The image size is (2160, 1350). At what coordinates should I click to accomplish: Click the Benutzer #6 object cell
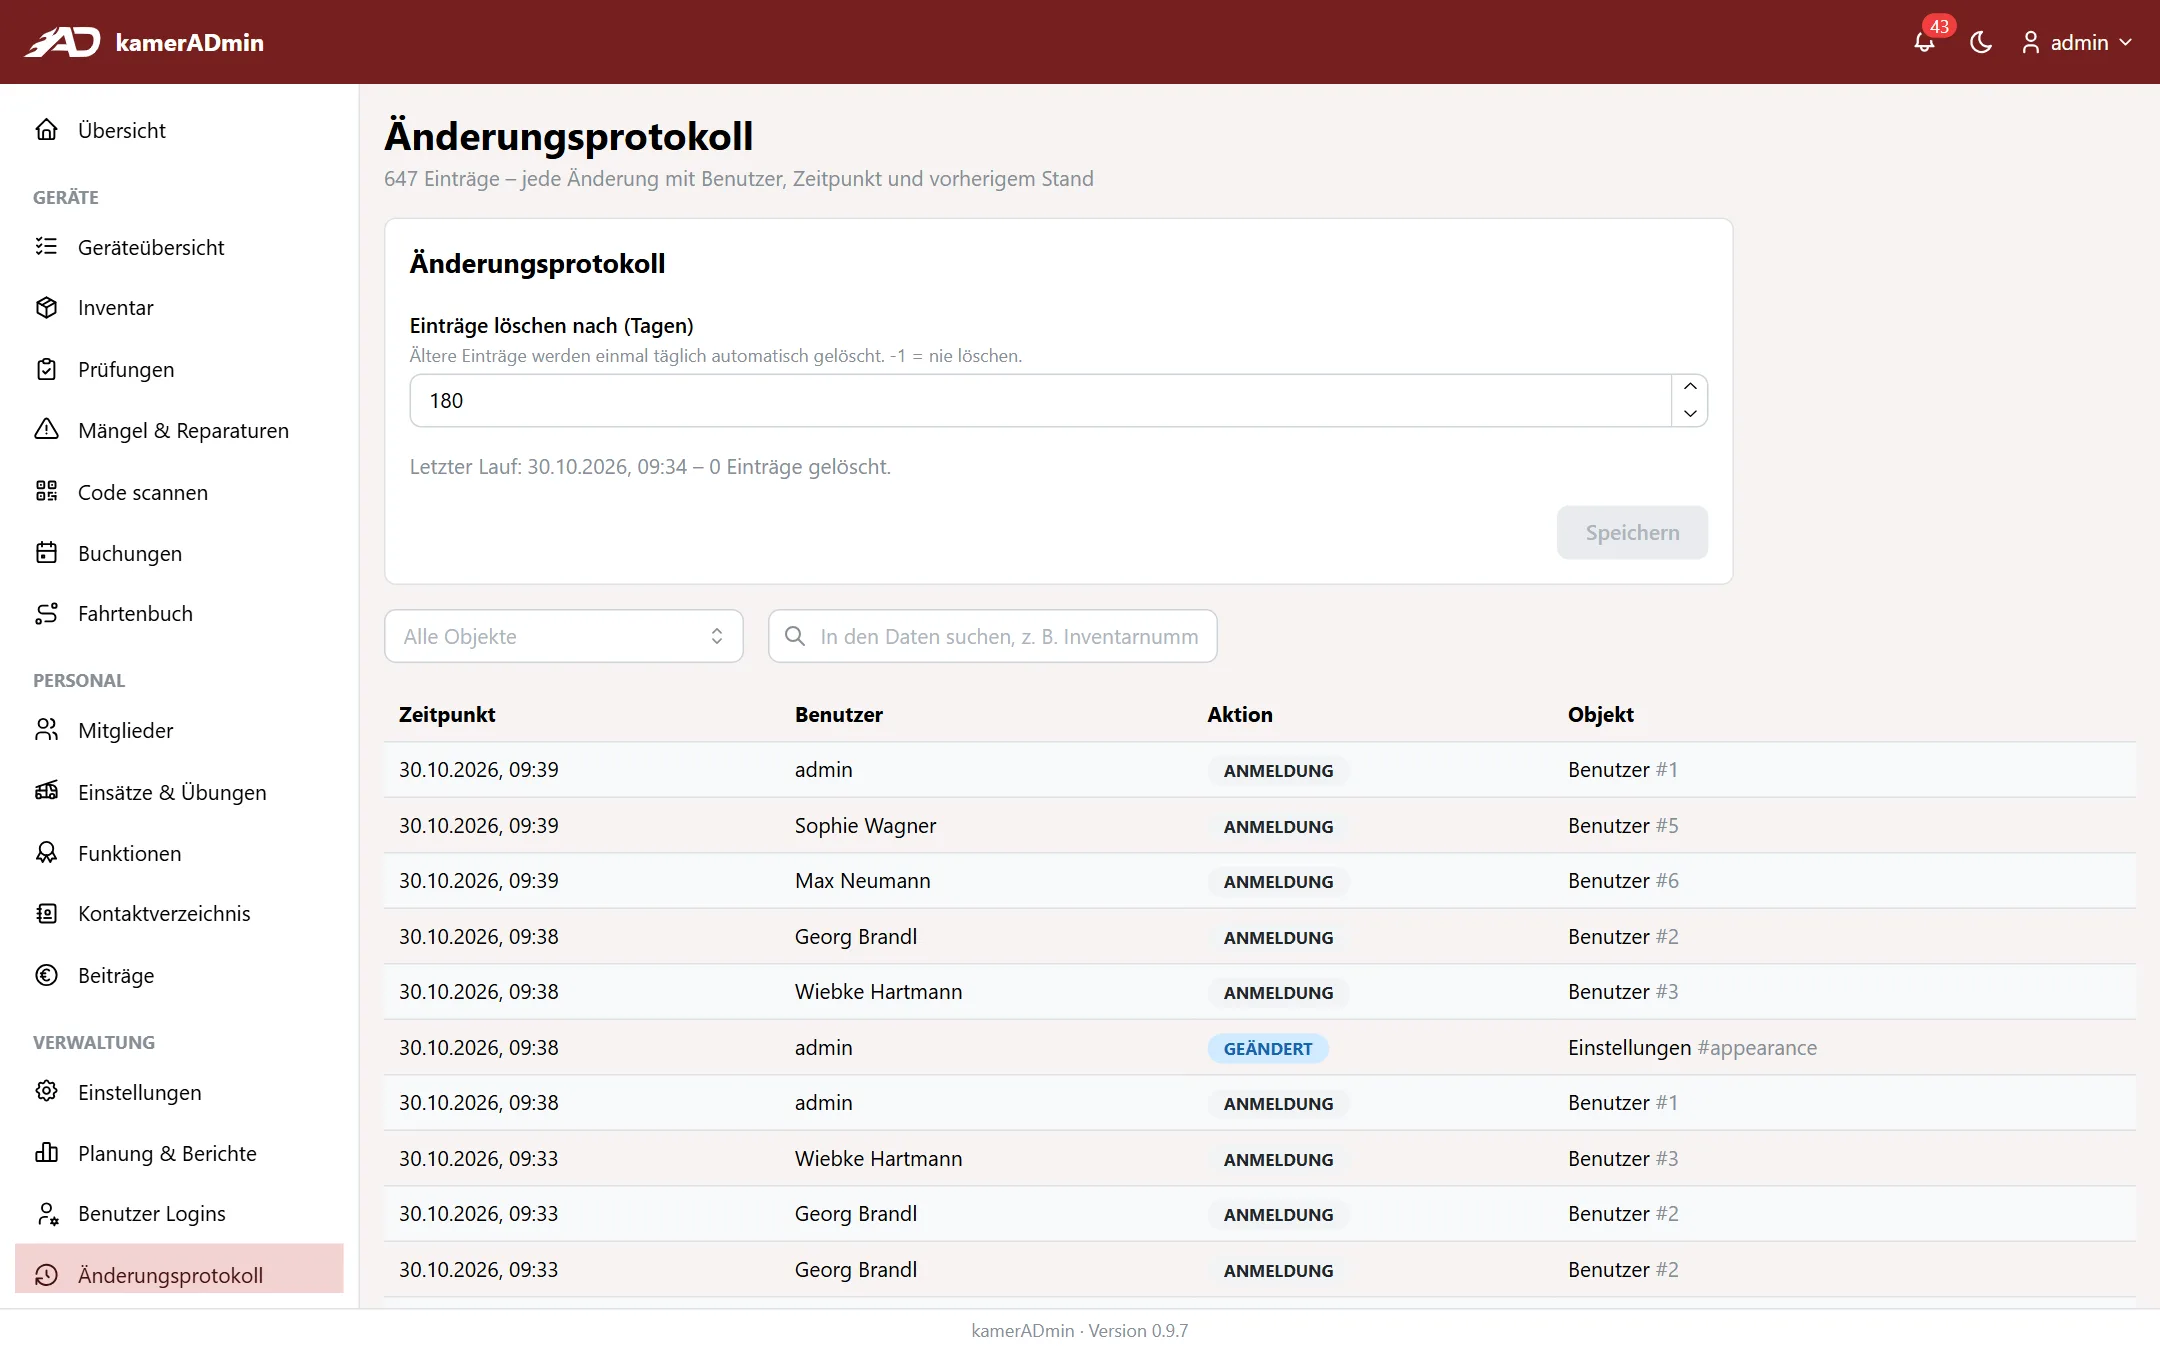click(1623, 880)
